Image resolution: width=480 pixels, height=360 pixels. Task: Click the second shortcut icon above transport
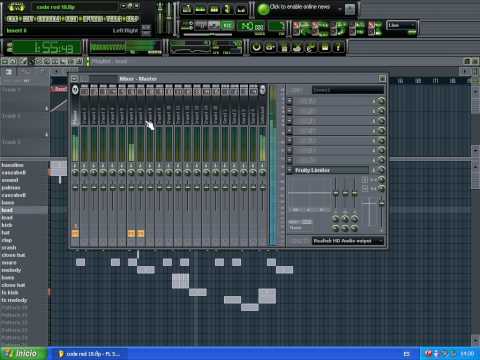(200, 9)
